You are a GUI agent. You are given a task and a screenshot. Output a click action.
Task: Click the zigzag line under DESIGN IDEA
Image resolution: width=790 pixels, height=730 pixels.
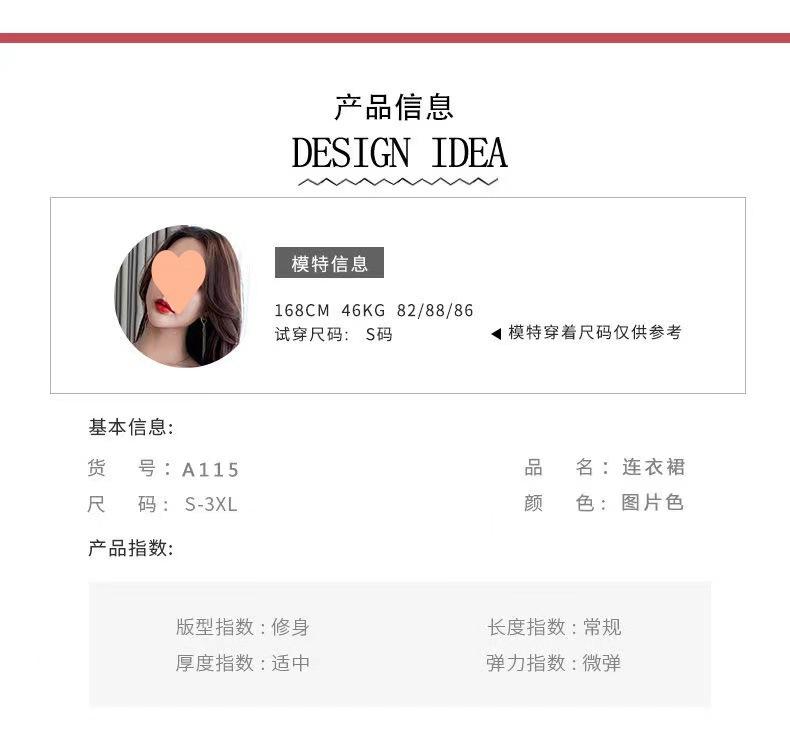coord(398,181)
